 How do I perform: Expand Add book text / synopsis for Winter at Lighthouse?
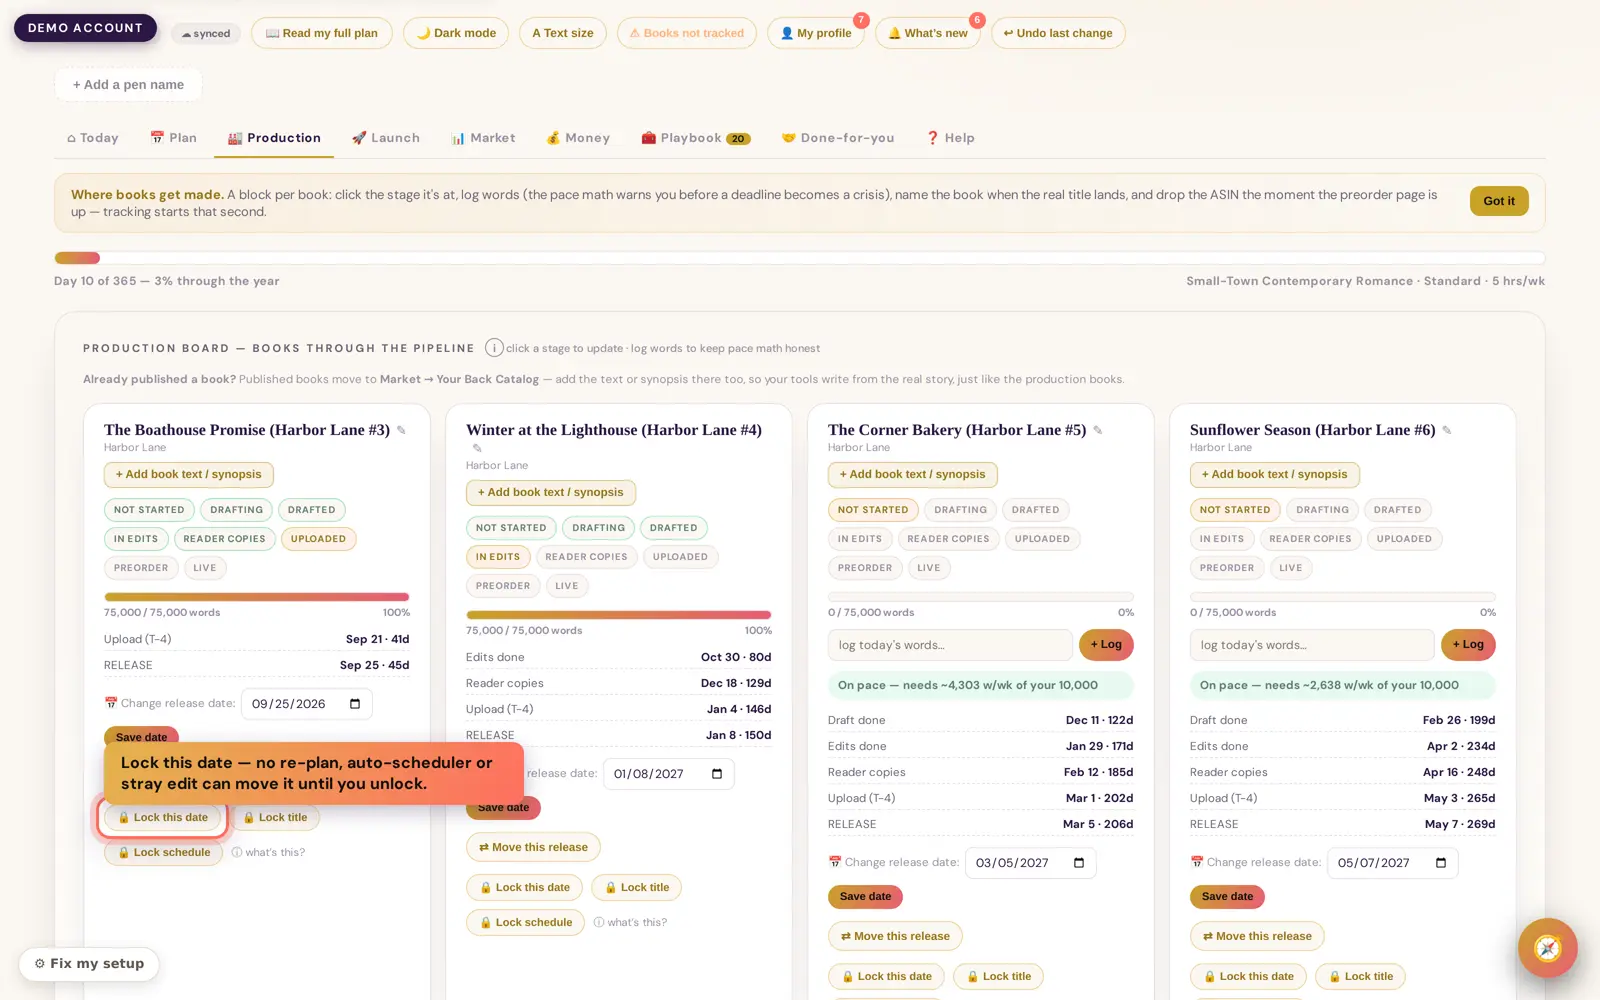tap(551, 493)
